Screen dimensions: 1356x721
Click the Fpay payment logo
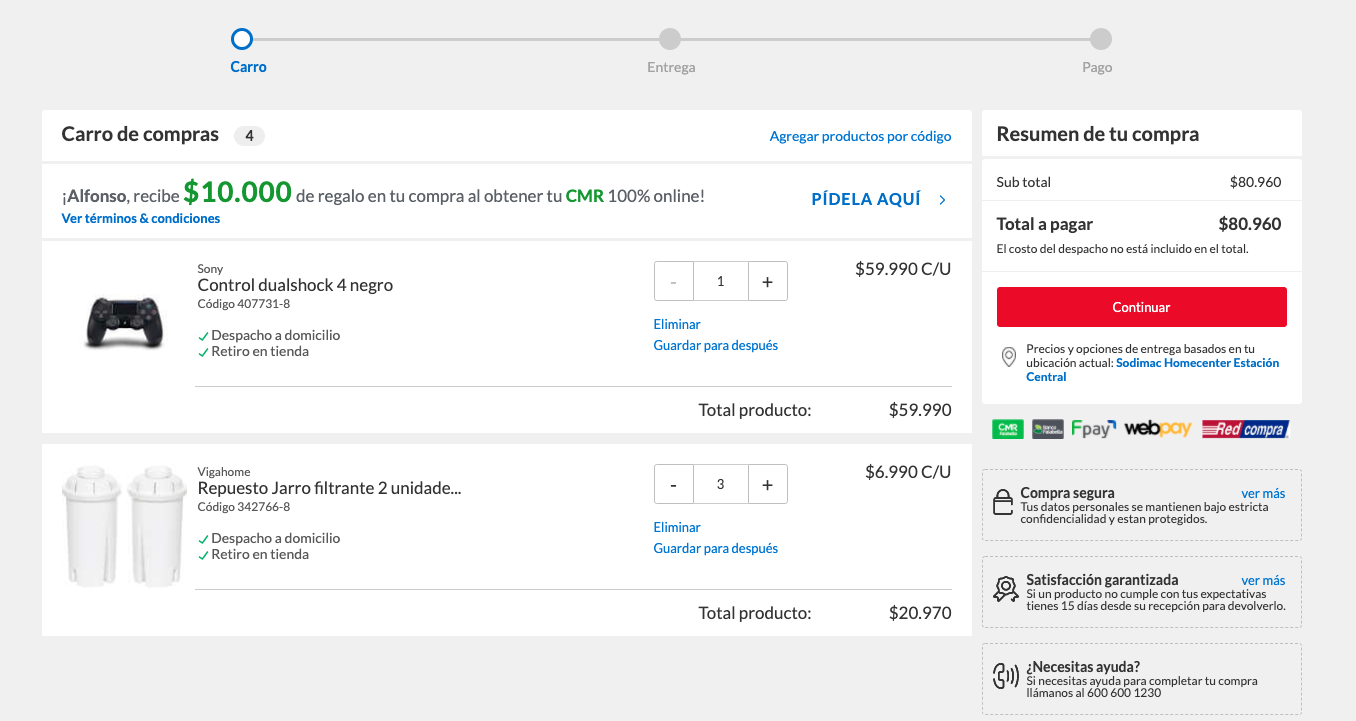point(1093,429)
